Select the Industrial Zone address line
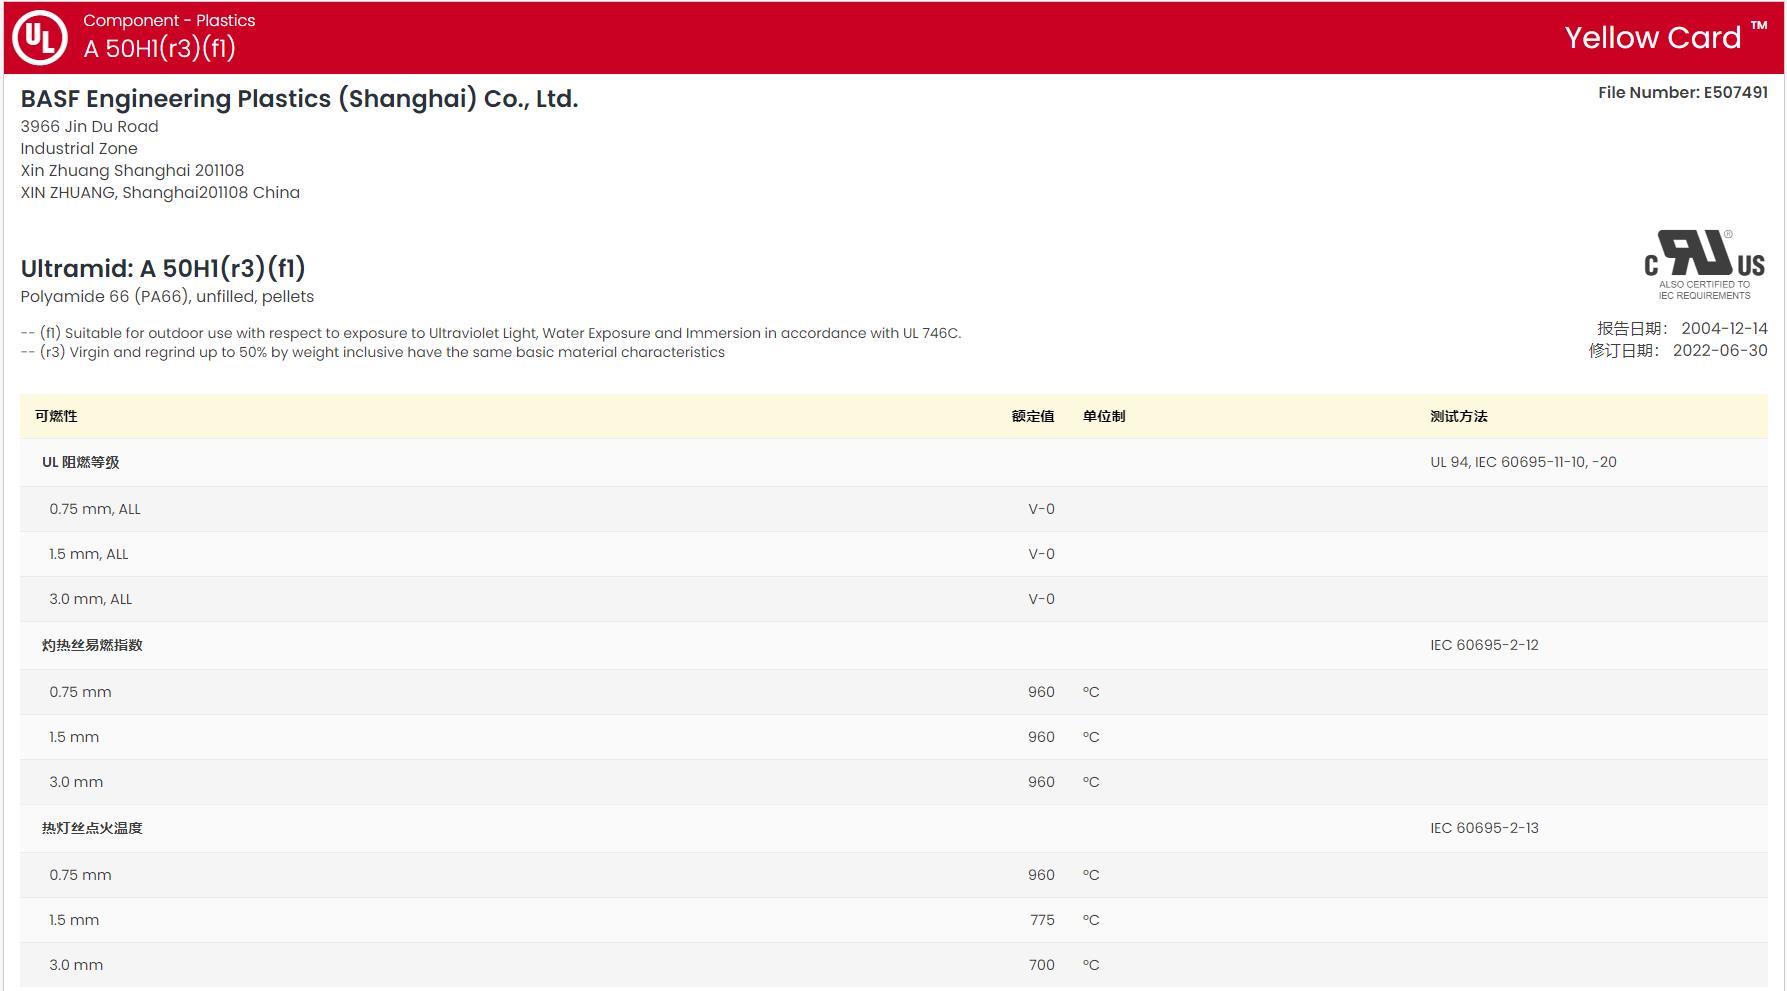The image size is (1787, 991). pos(79,149)
